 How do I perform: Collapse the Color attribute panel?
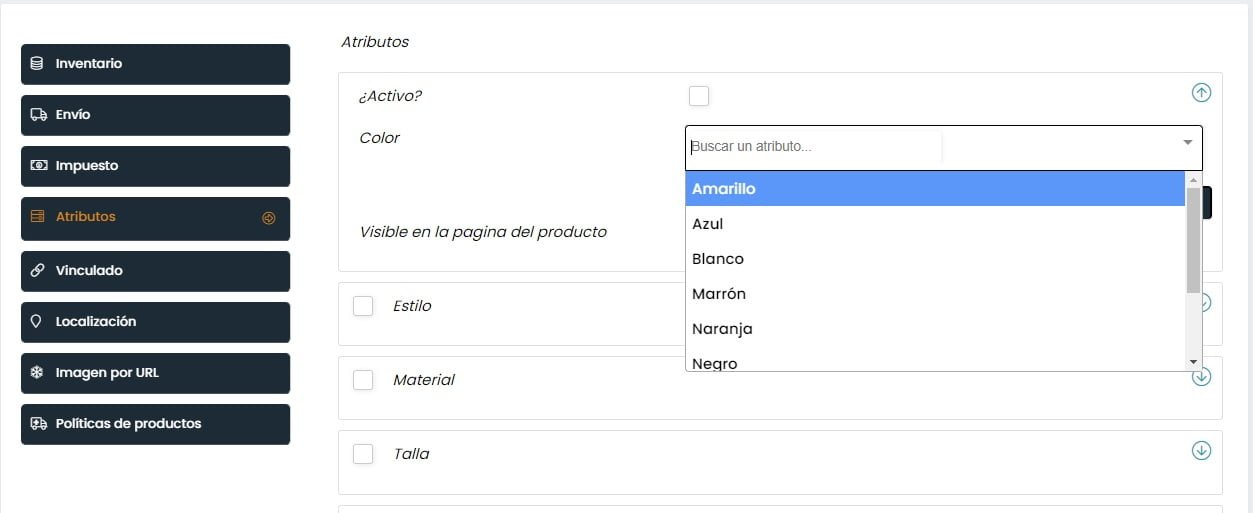click(1201, 93)
